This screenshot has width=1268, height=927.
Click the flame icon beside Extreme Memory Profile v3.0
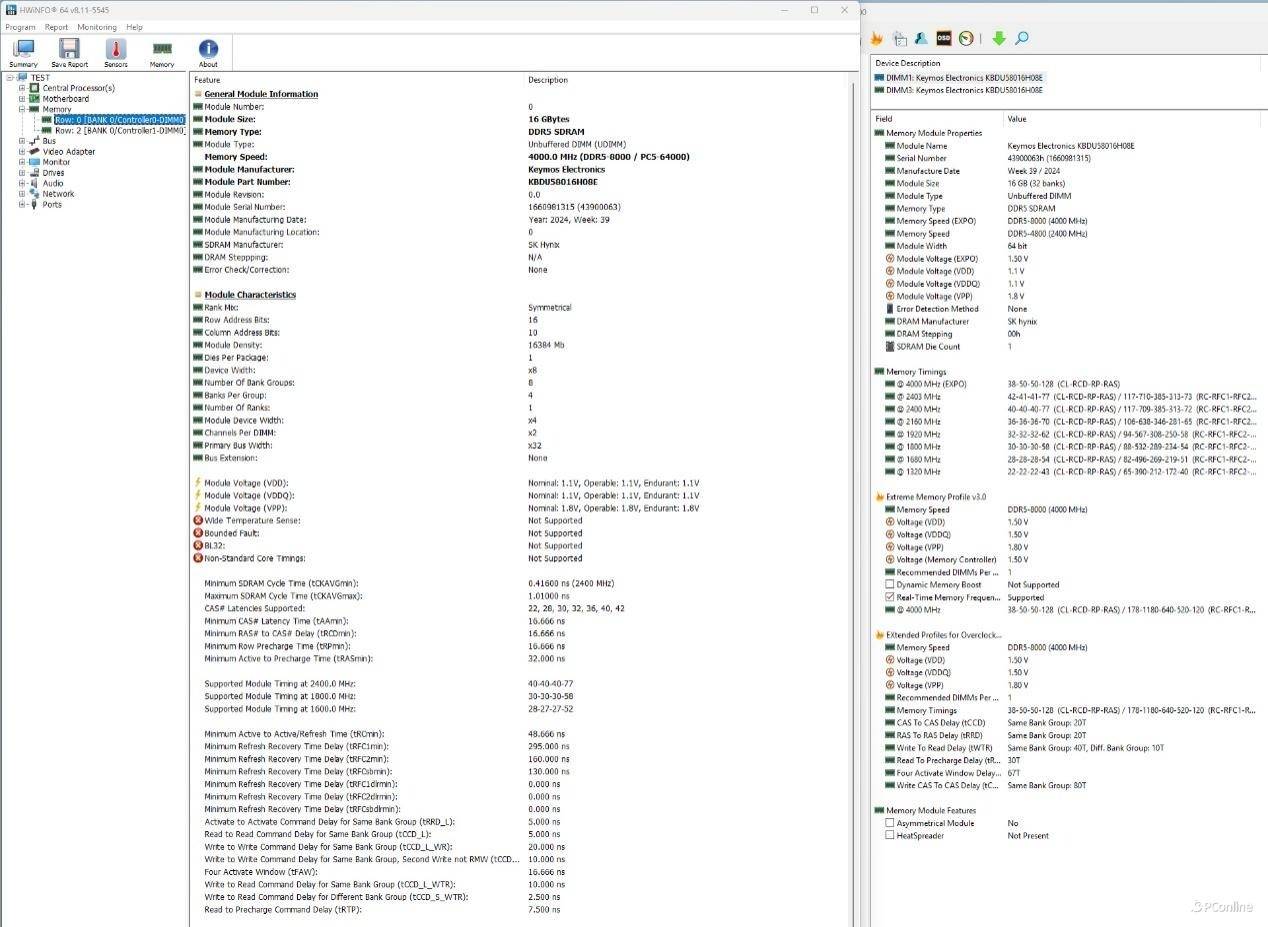pyautogui.click(x=879, y=496)
